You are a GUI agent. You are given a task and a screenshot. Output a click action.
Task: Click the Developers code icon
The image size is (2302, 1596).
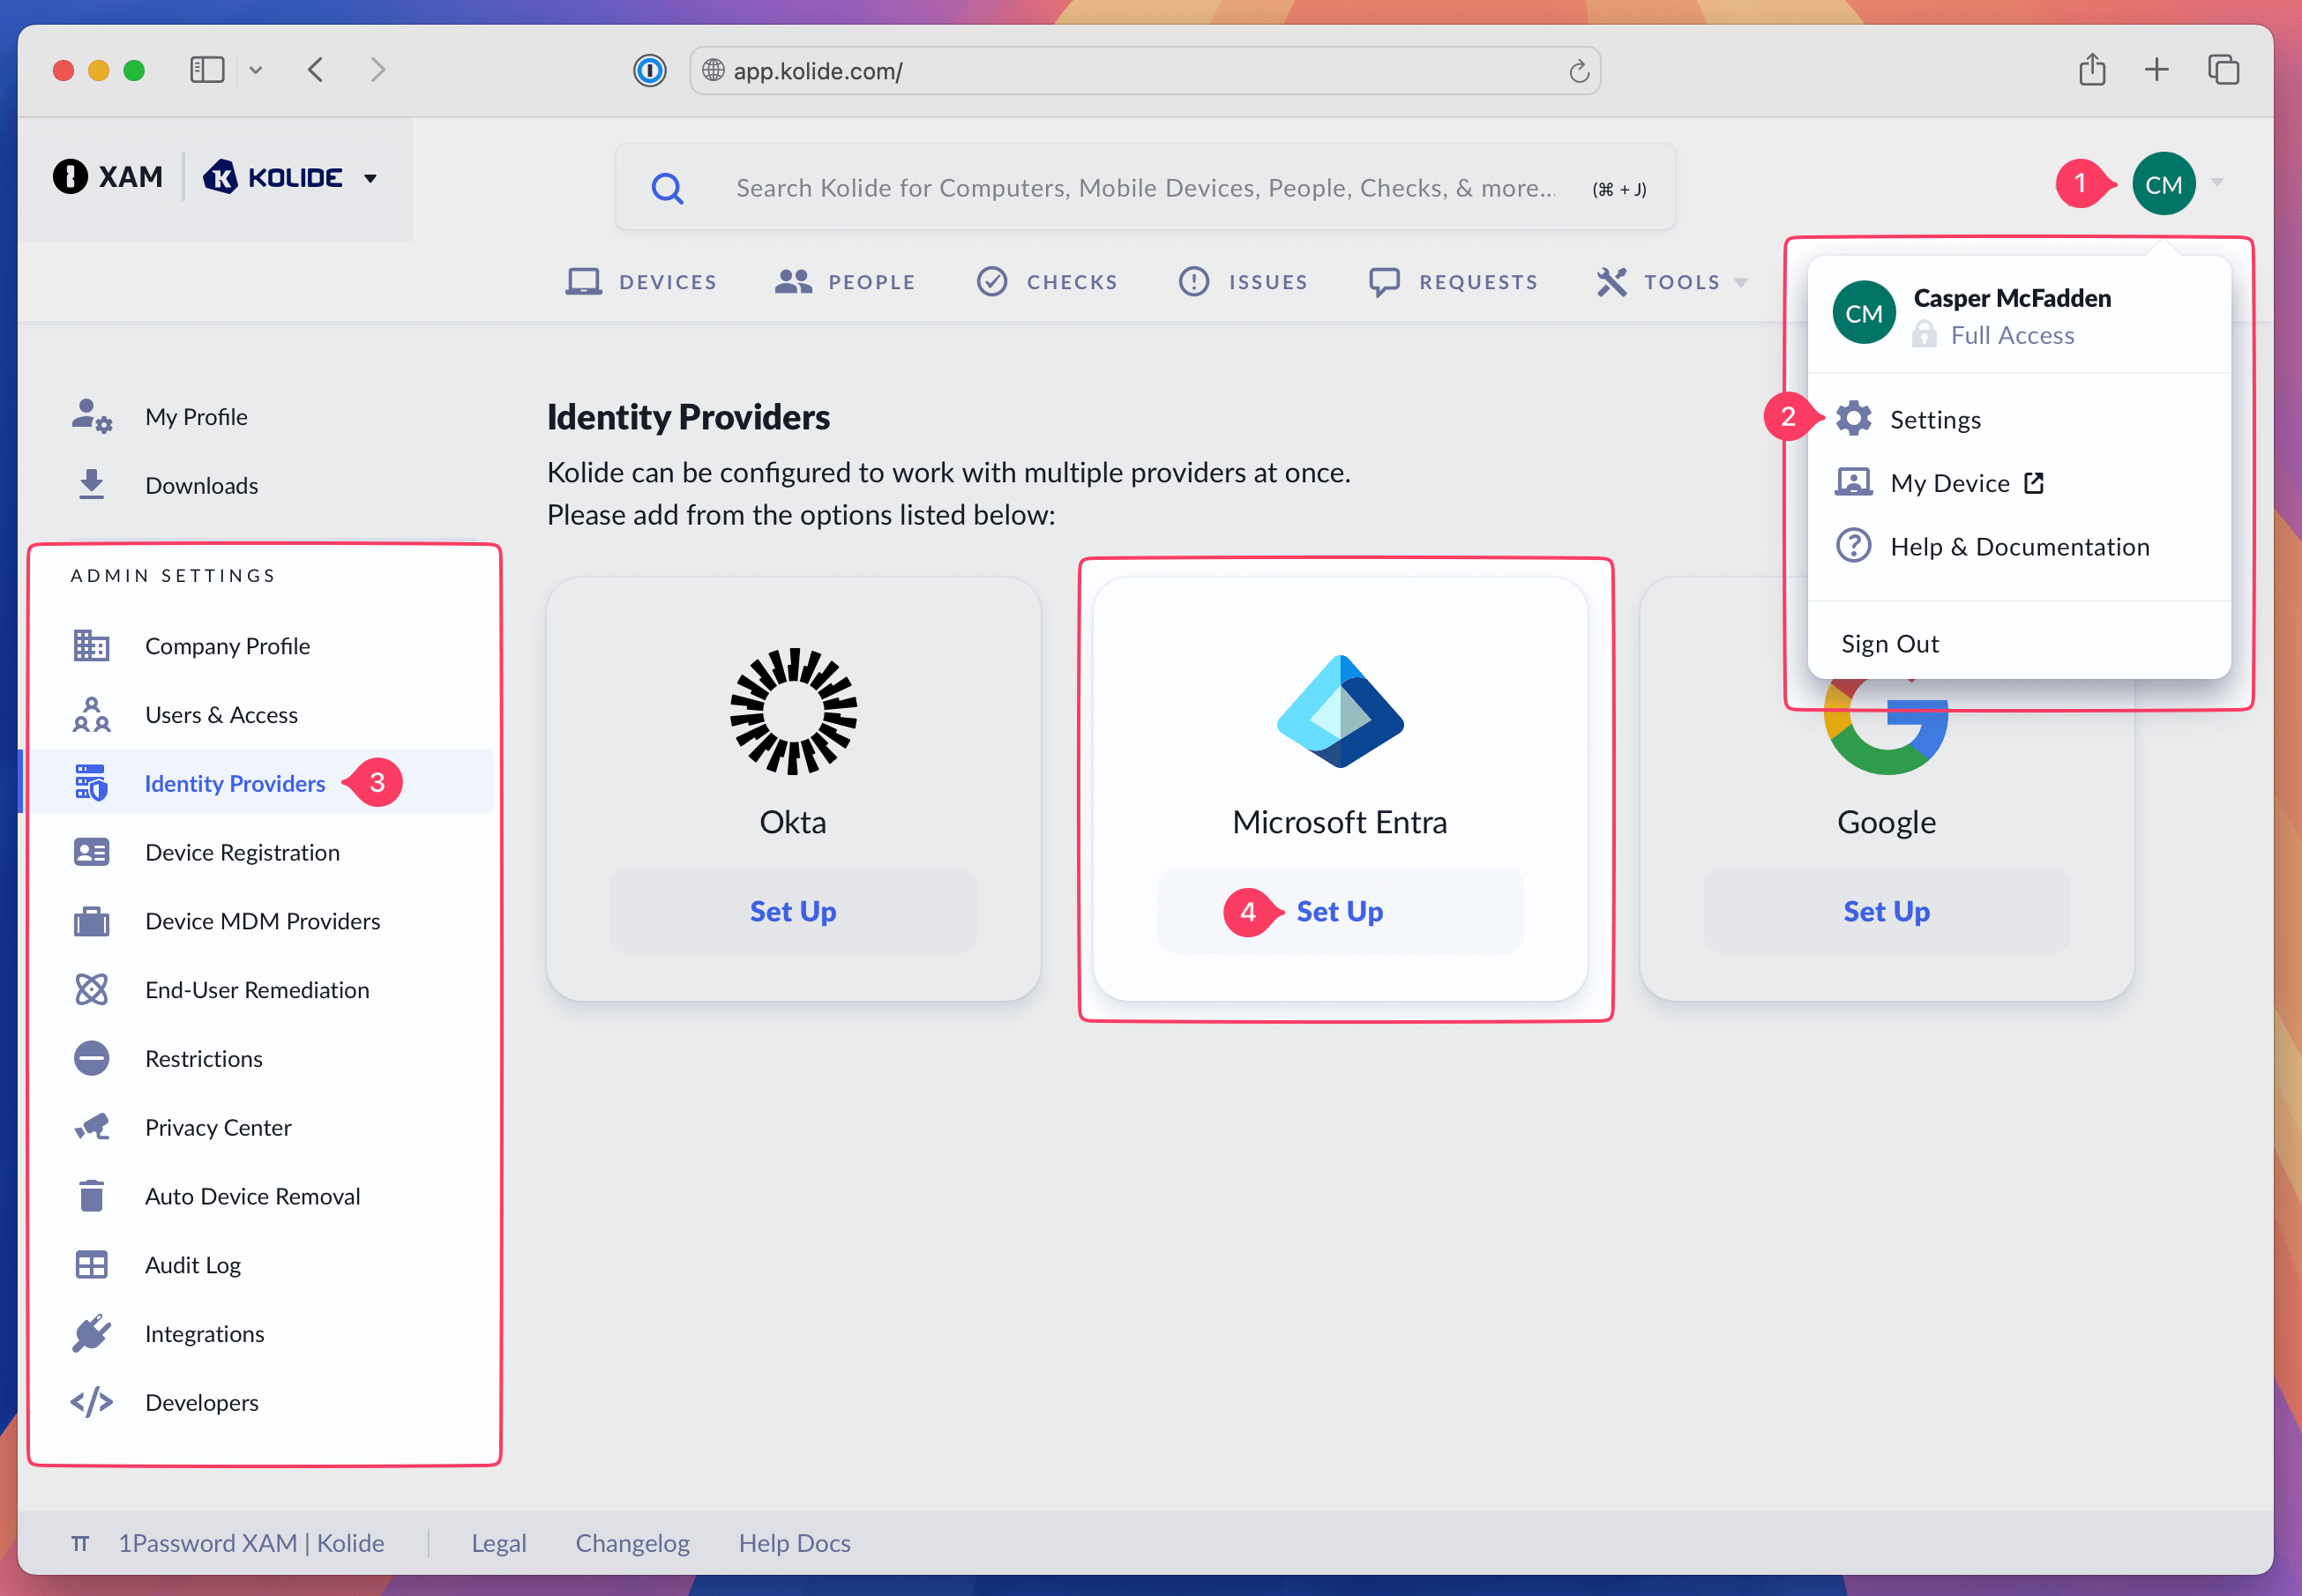(x=91, y=1402)
